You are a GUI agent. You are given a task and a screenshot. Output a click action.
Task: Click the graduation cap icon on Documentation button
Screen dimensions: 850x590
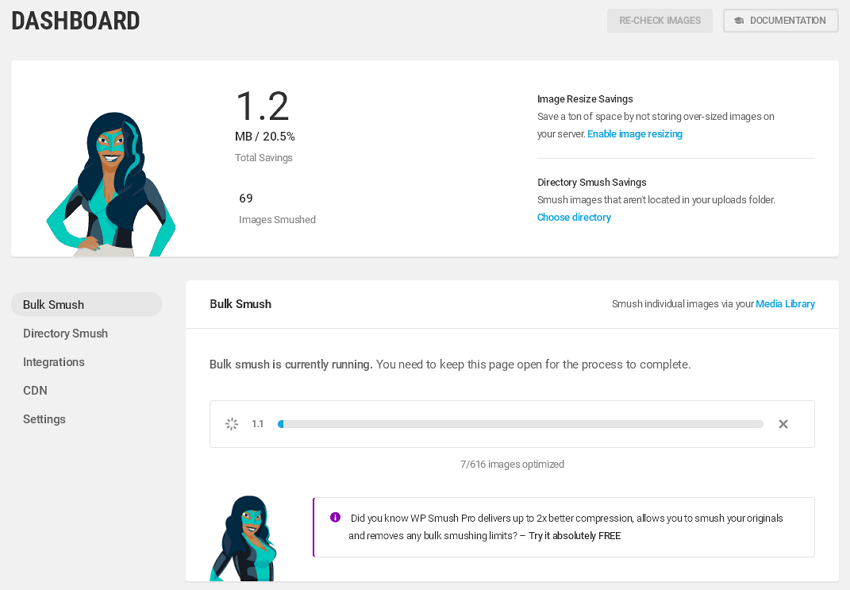738,21
